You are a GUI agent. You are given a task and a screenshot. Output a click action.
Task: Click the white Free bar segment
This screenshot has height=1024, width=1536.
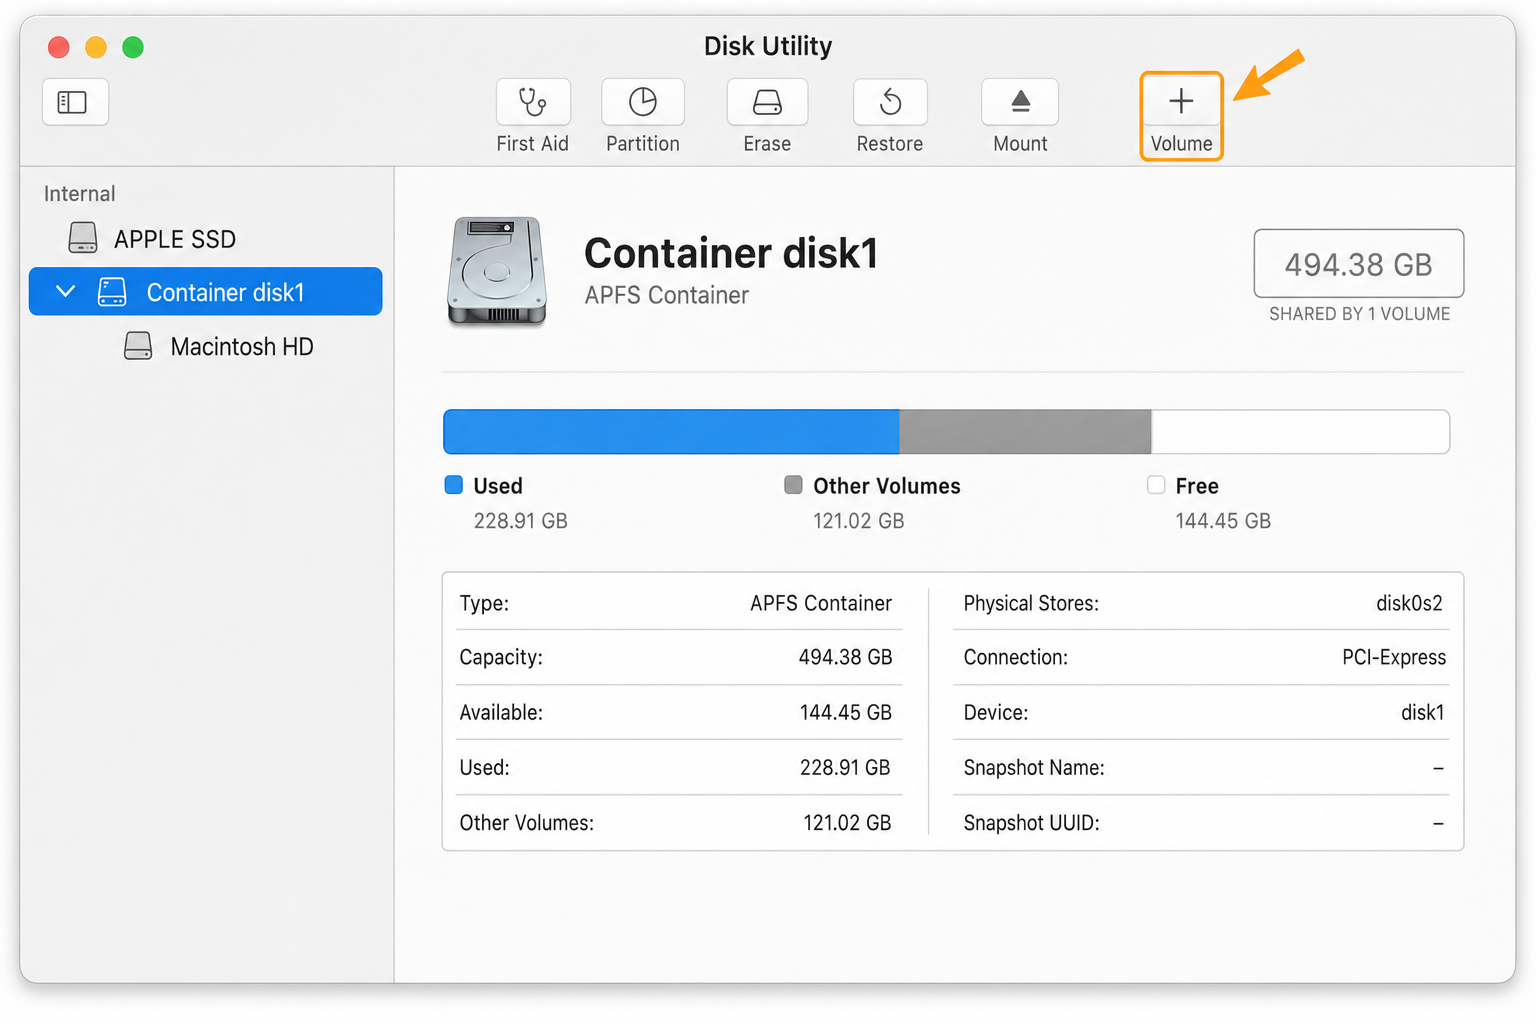tap(1300, 432)
